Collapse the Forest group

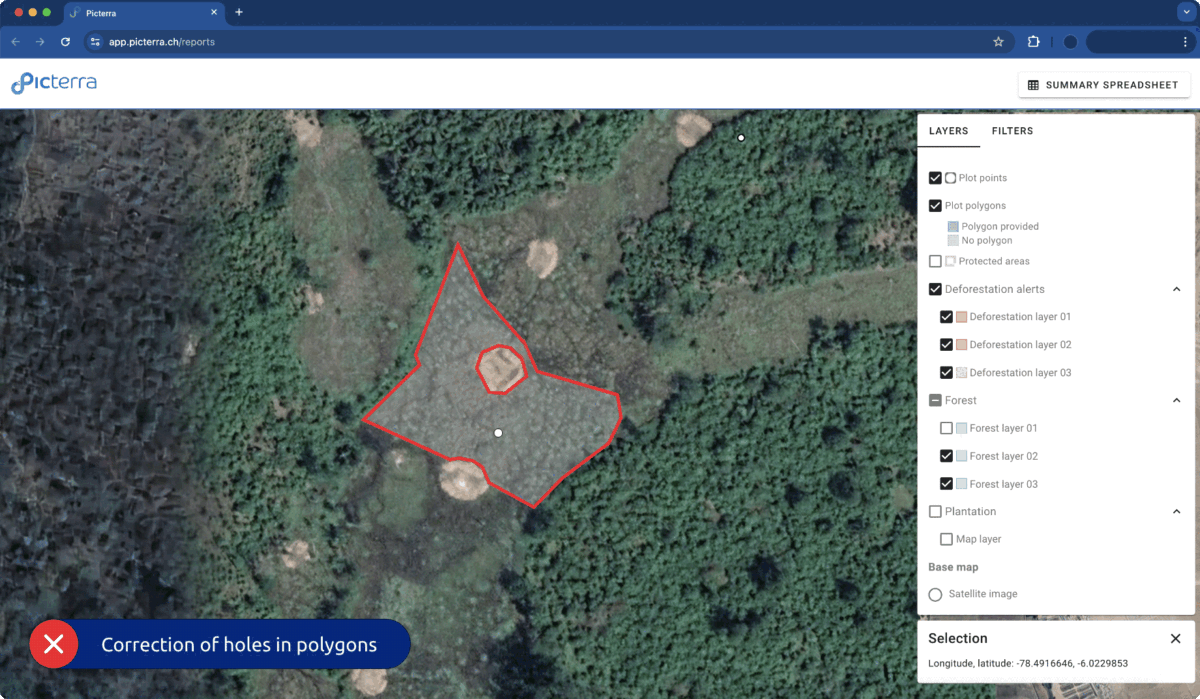pos(1176,400)
